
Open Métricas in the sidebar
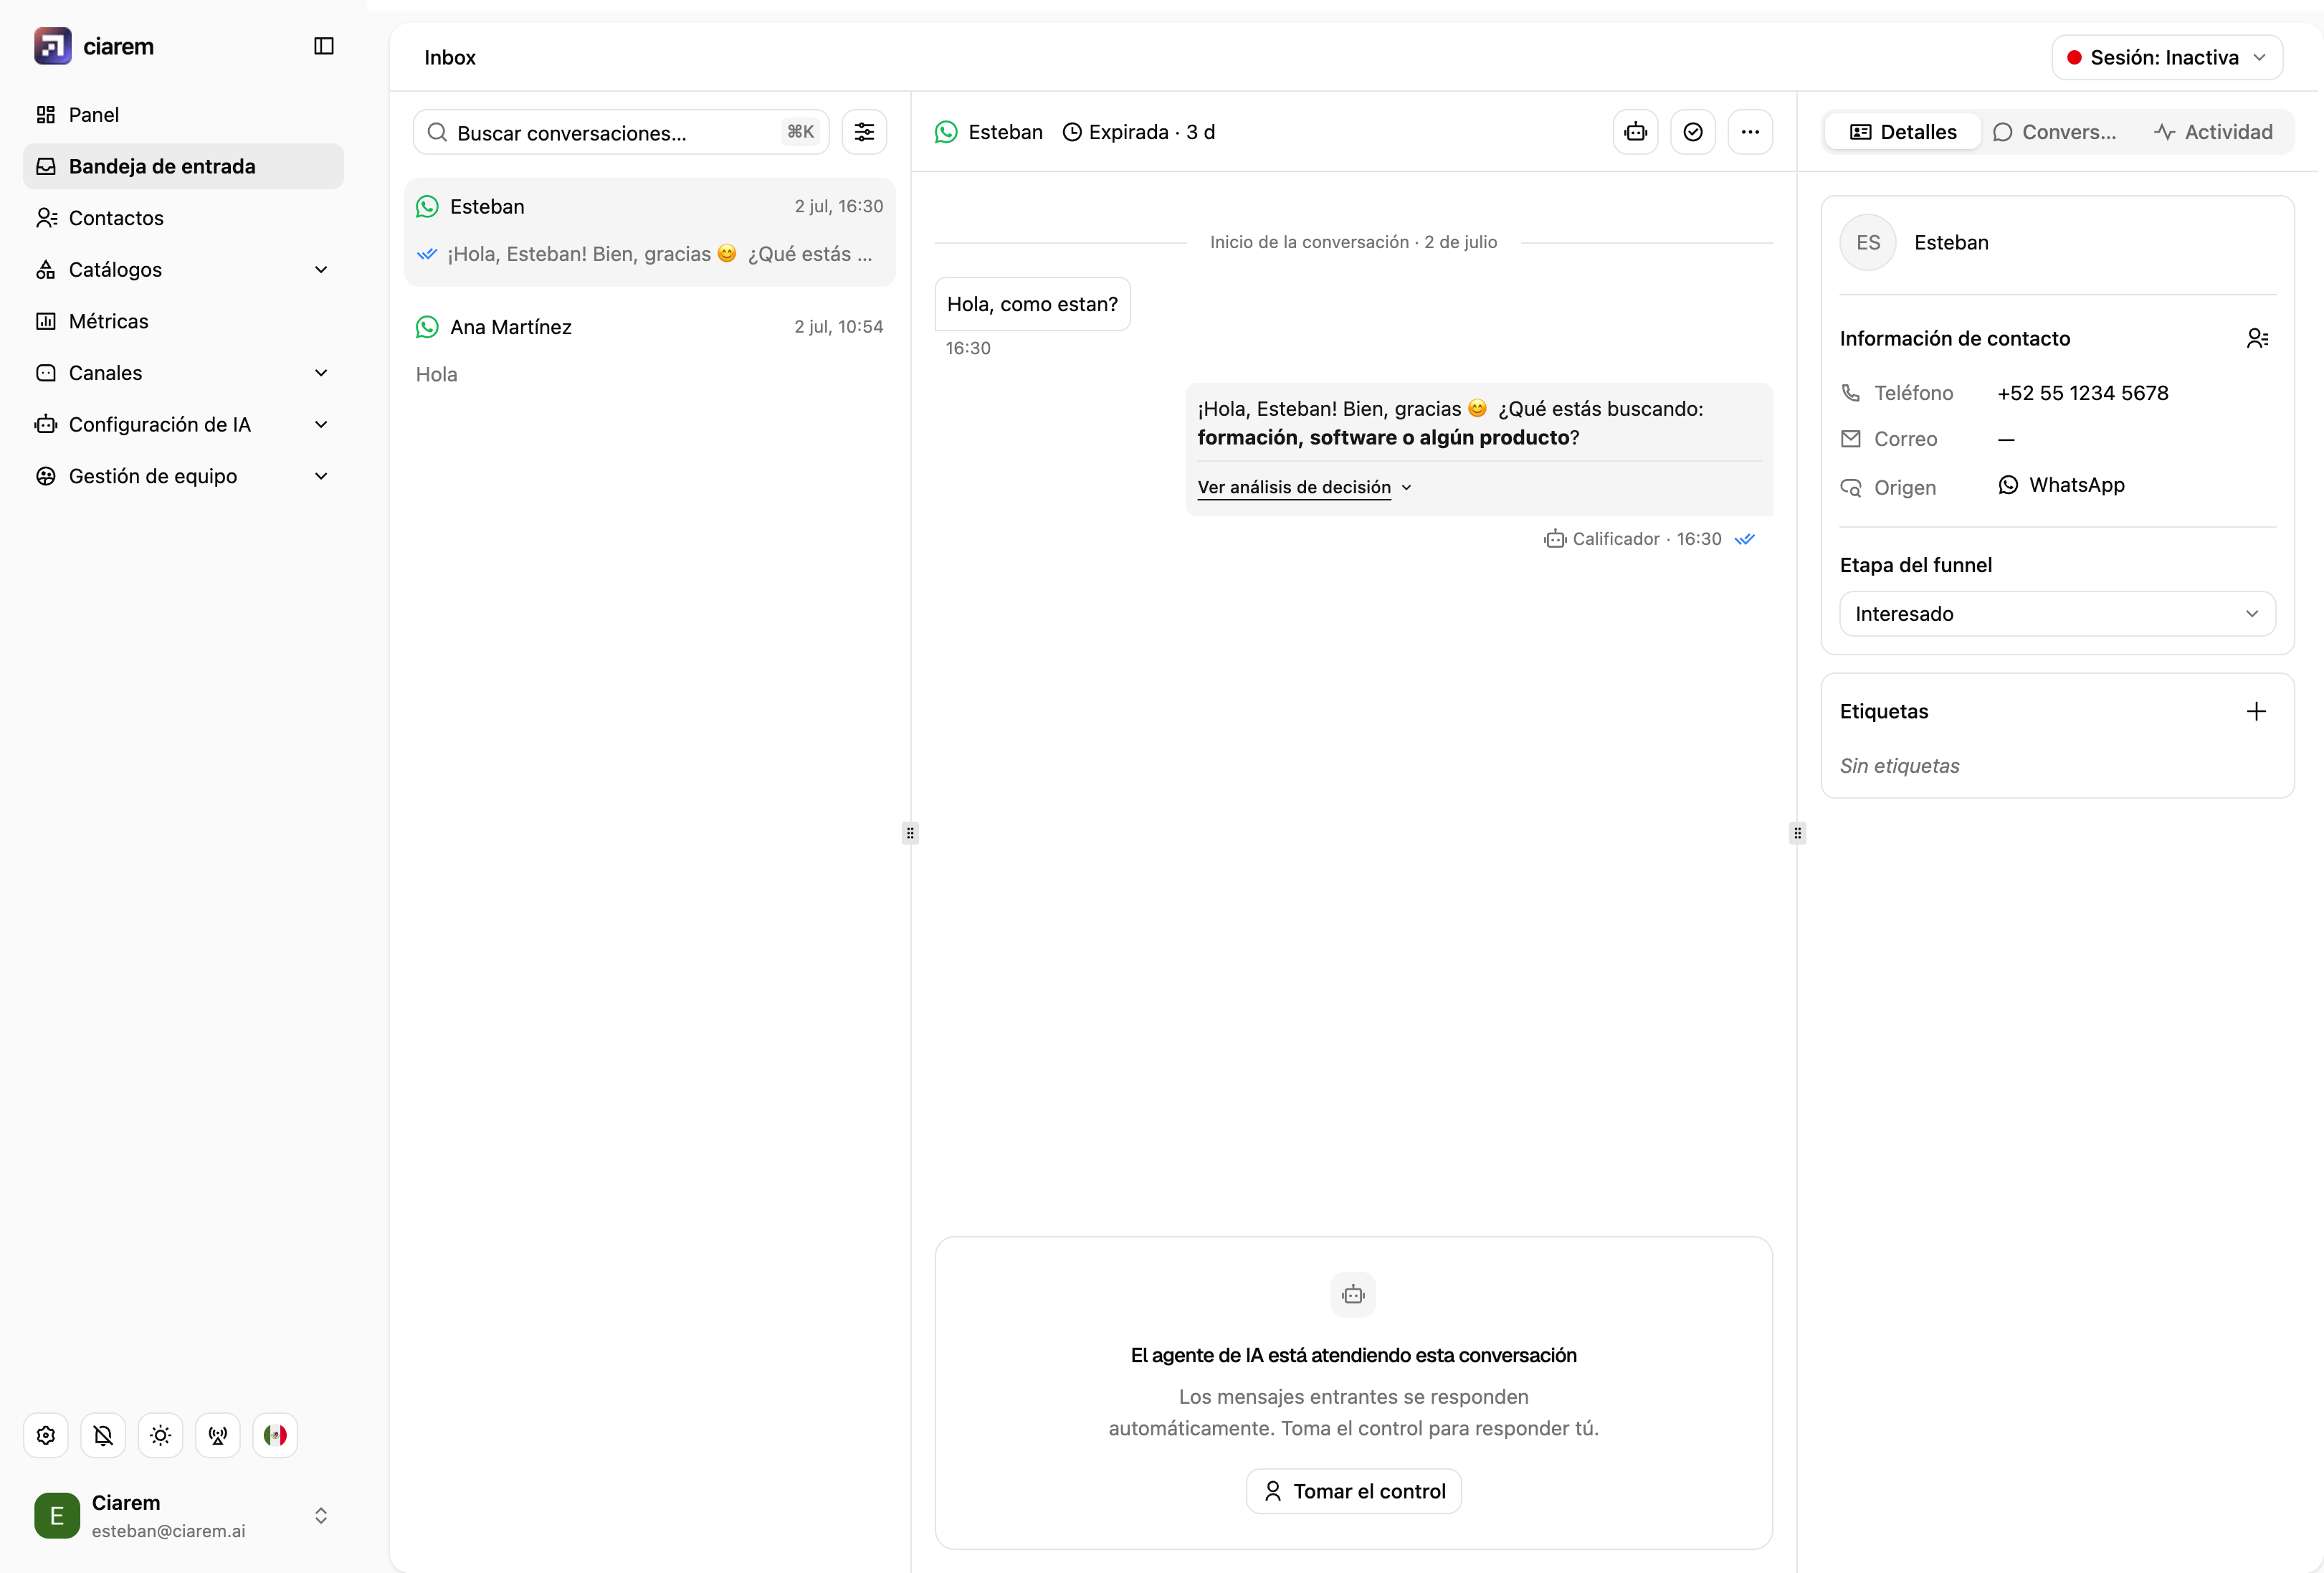[183, 321]
